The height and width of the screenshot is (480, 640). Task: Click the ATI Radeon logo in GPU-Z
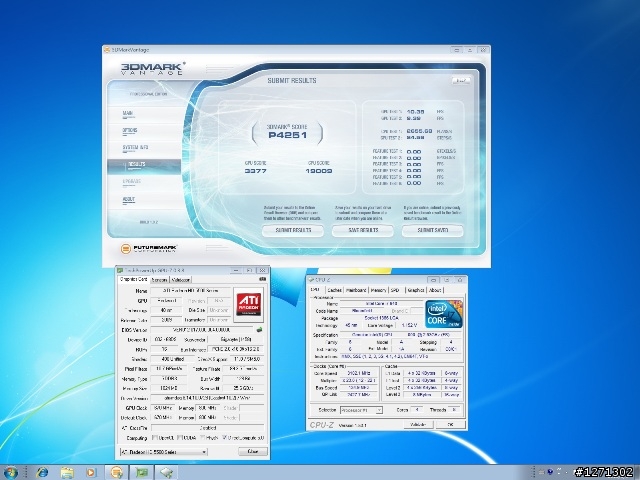[249, 304]
